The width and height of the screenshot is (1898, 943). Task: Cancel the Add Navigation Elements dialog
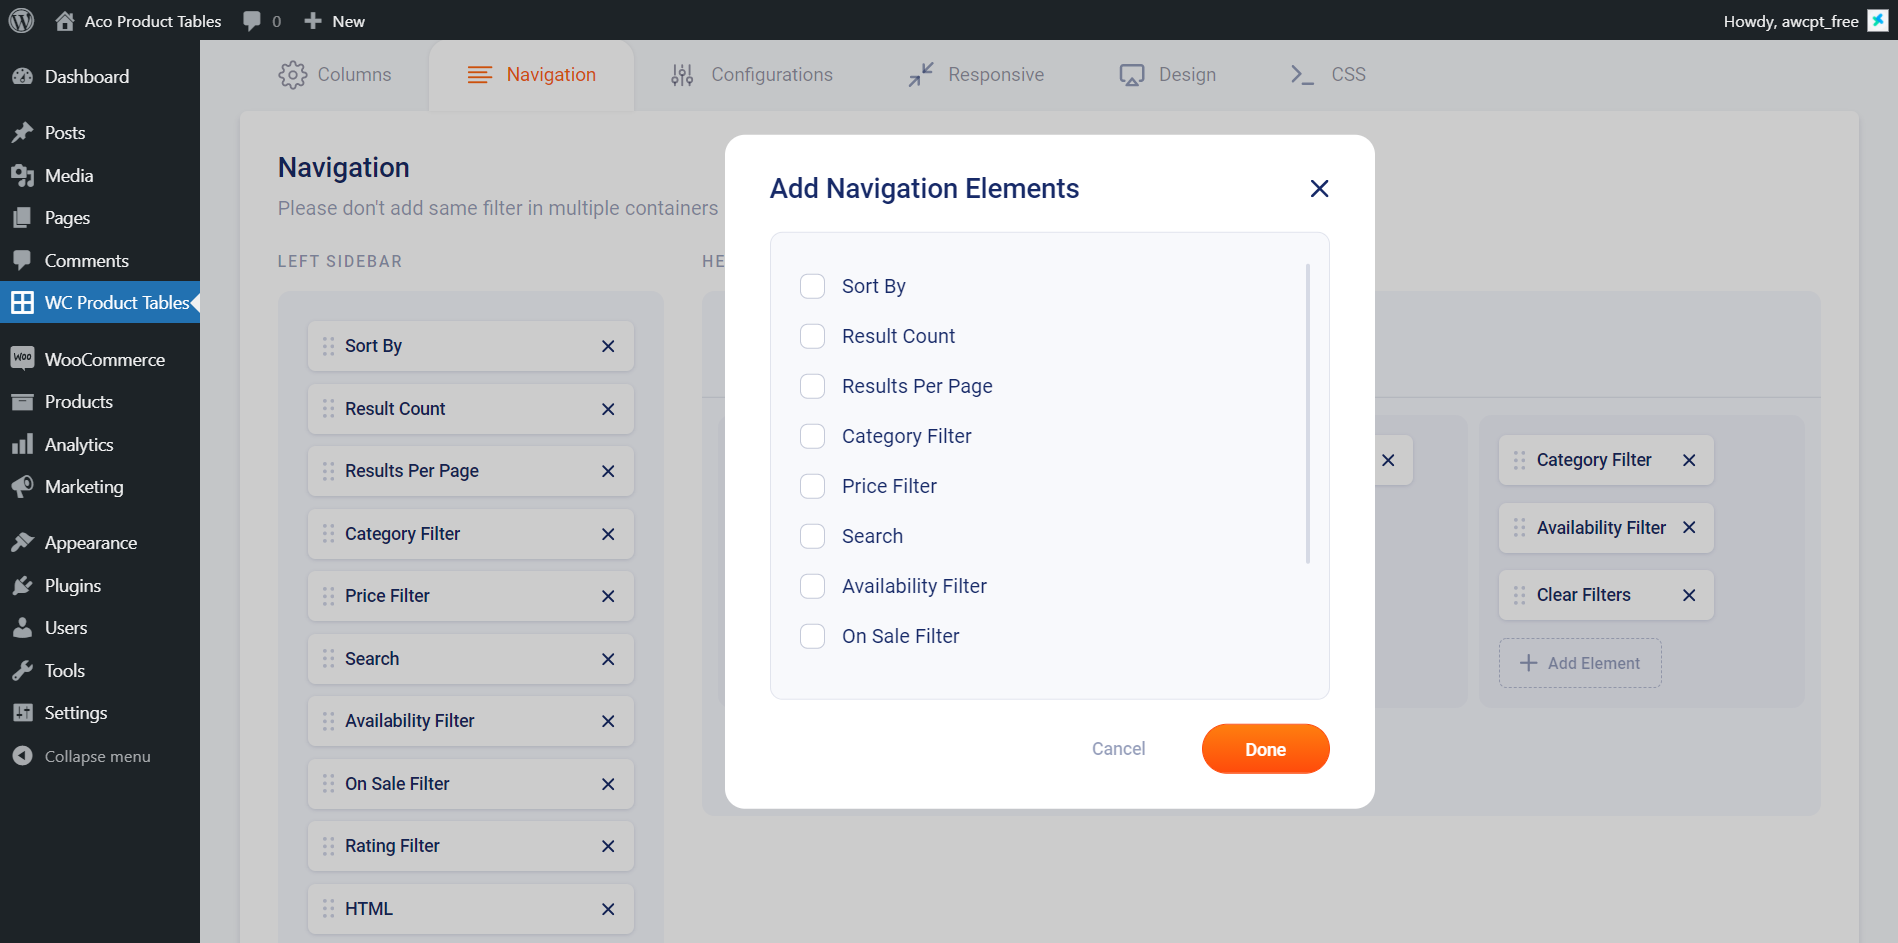[x=1118, y=749]
